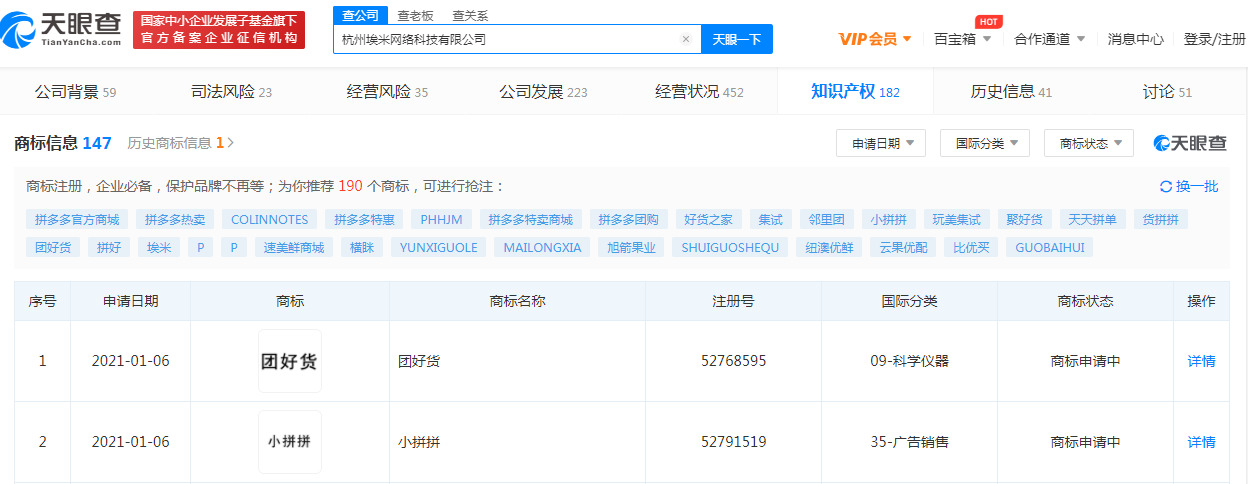Open the 讨论 tab
1248x484 pixels.
[1167, 92]
